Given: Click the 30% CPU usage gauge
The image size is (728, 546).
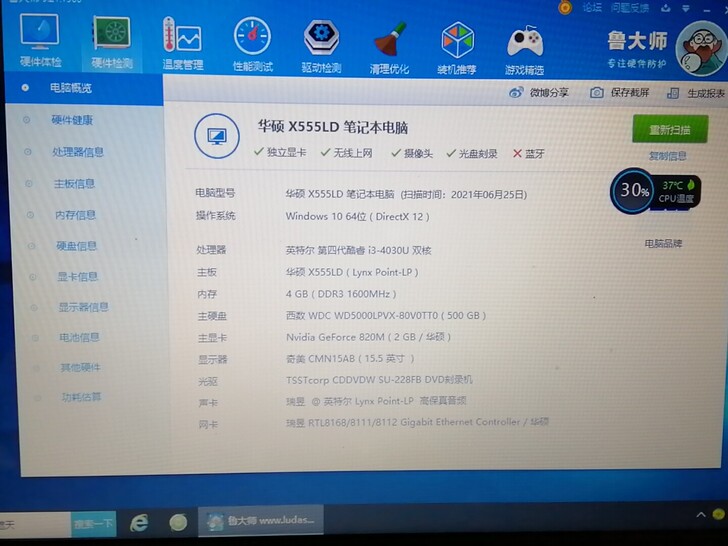Looking at the screenshot, I should tap(633, 190).
